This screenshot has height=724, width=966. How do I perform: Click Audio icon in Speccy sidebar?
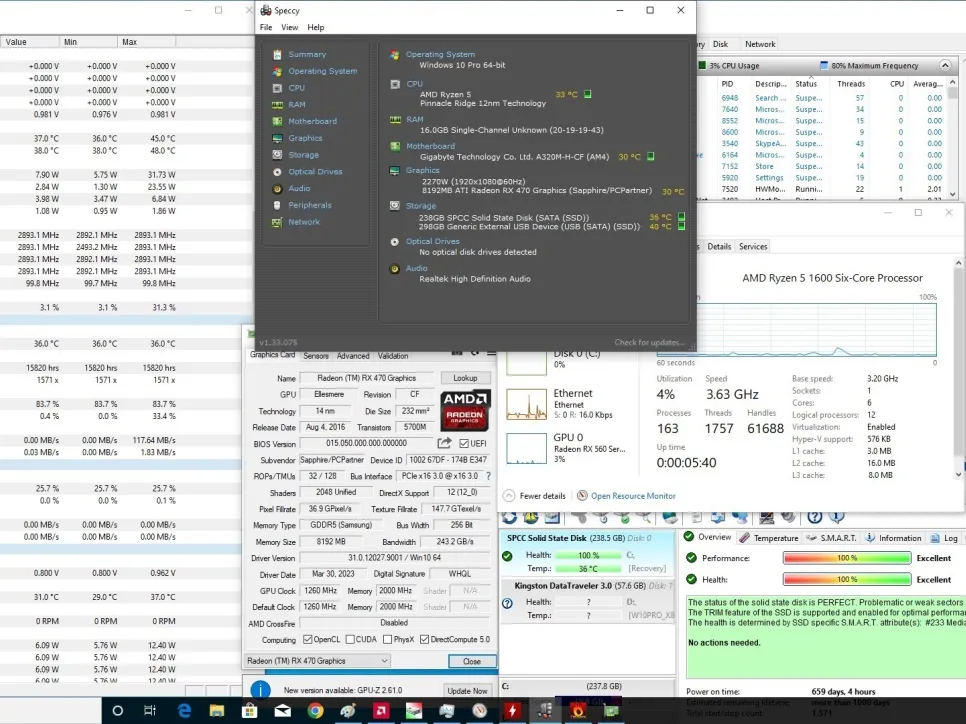tap(277, 189)
